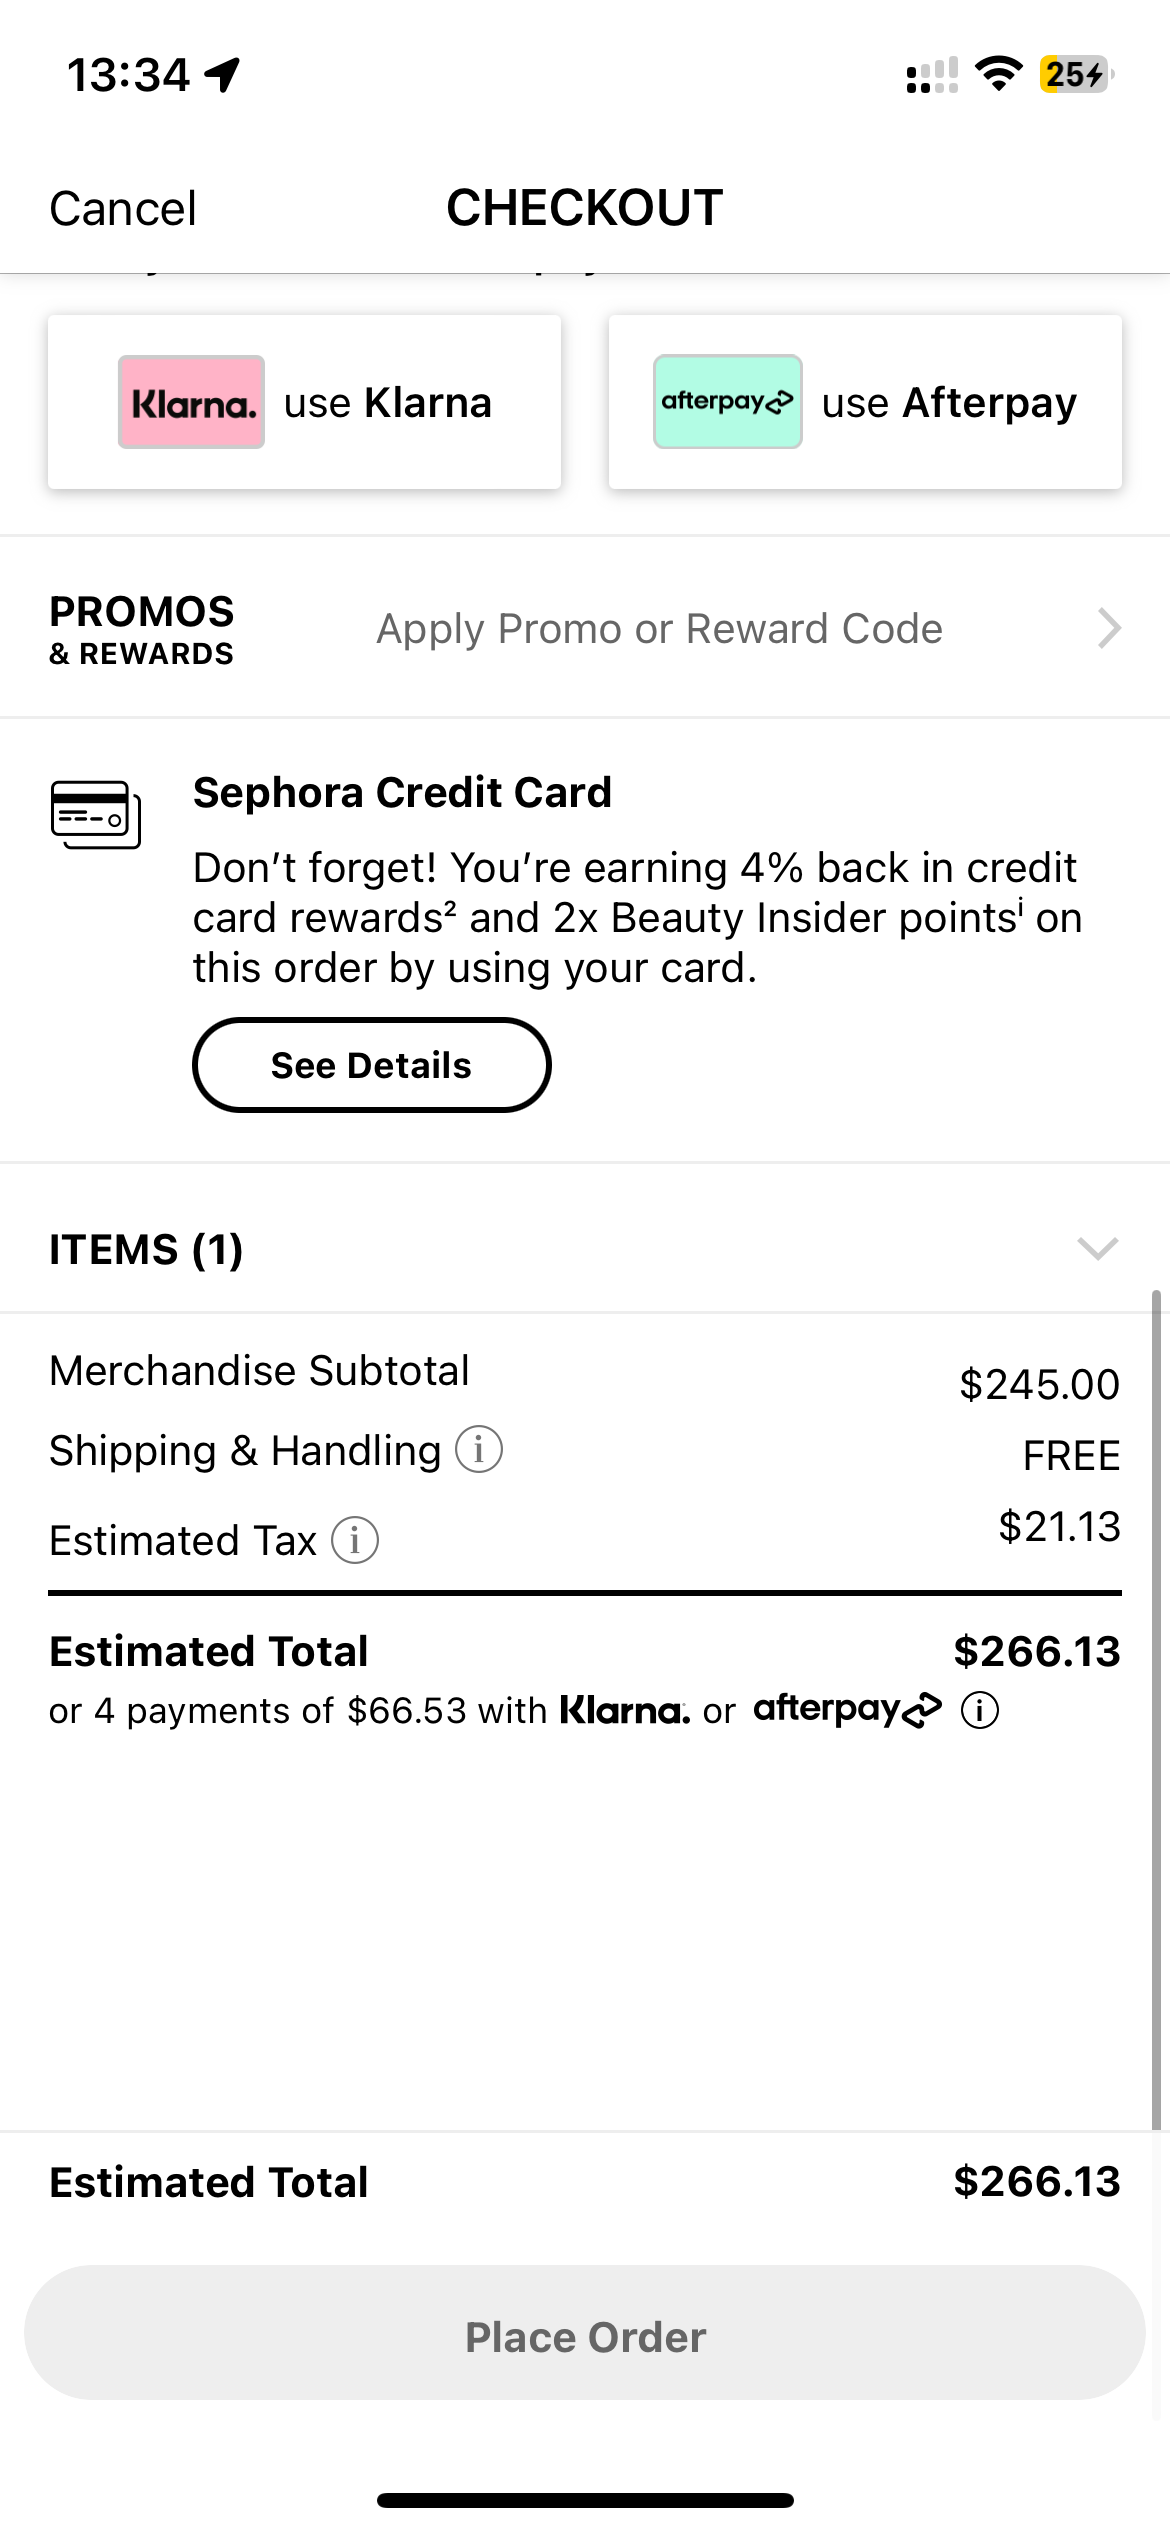
Task: Tap the Klarna logo in installment text
Action: (x=624, y=1710)
